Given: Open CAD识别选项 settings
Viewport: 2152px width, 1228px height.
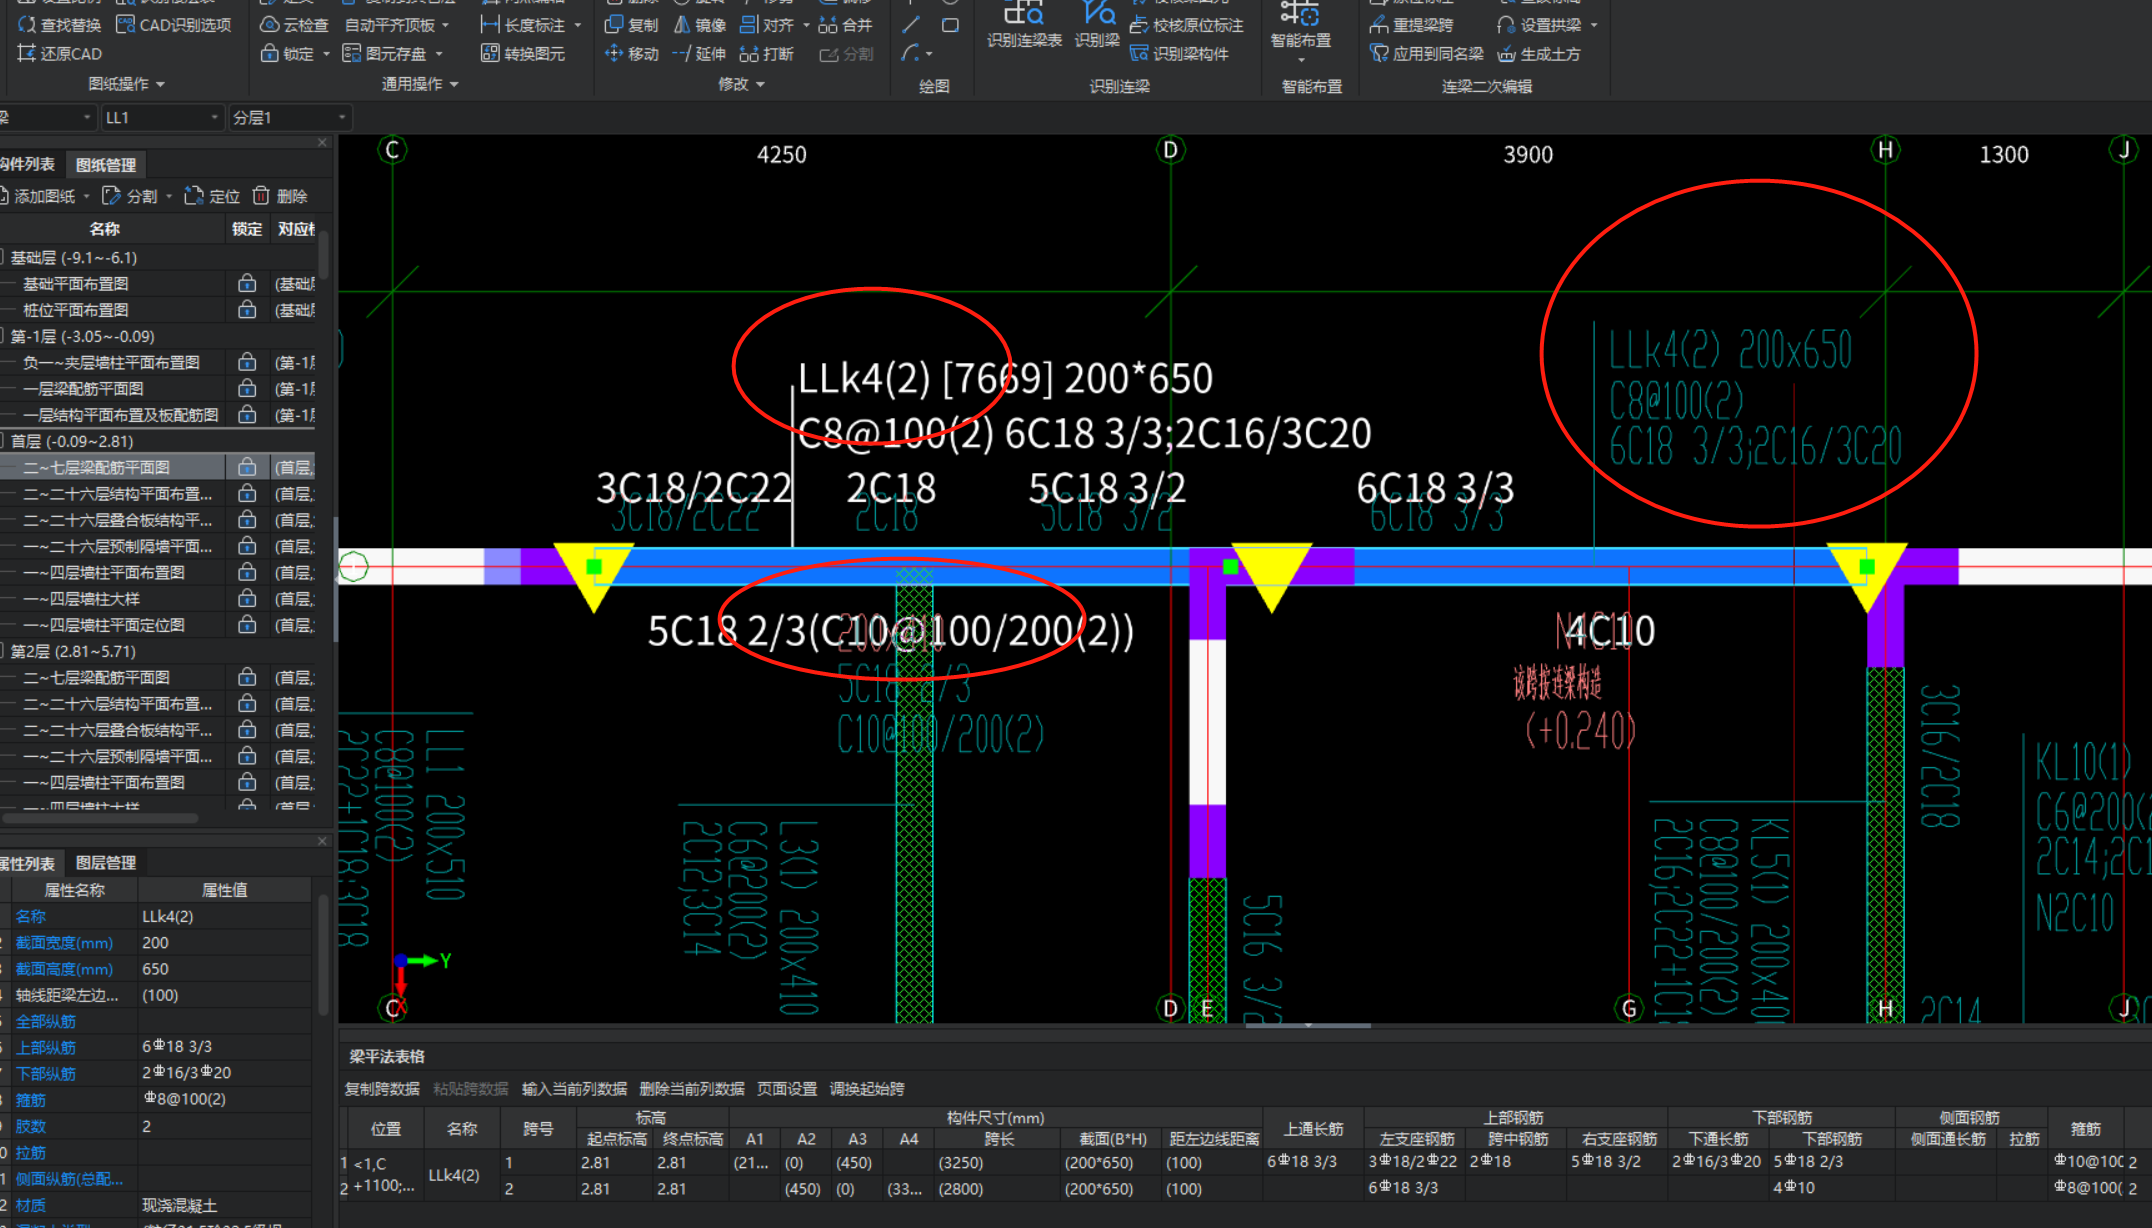Looking at the screenshot, I should point(174,25).
